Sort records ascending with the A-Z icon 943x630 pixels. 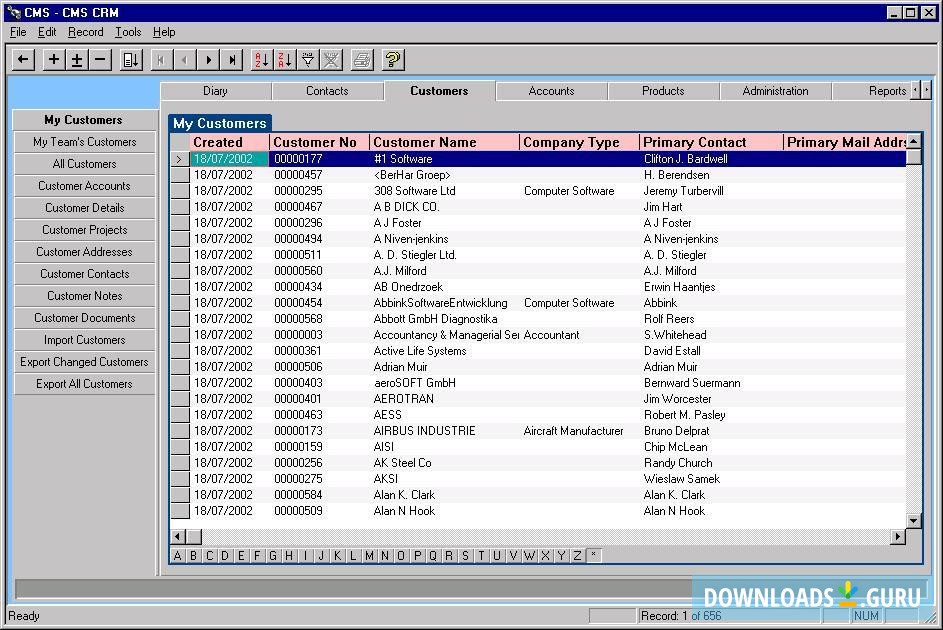click(x=261, y=60)
